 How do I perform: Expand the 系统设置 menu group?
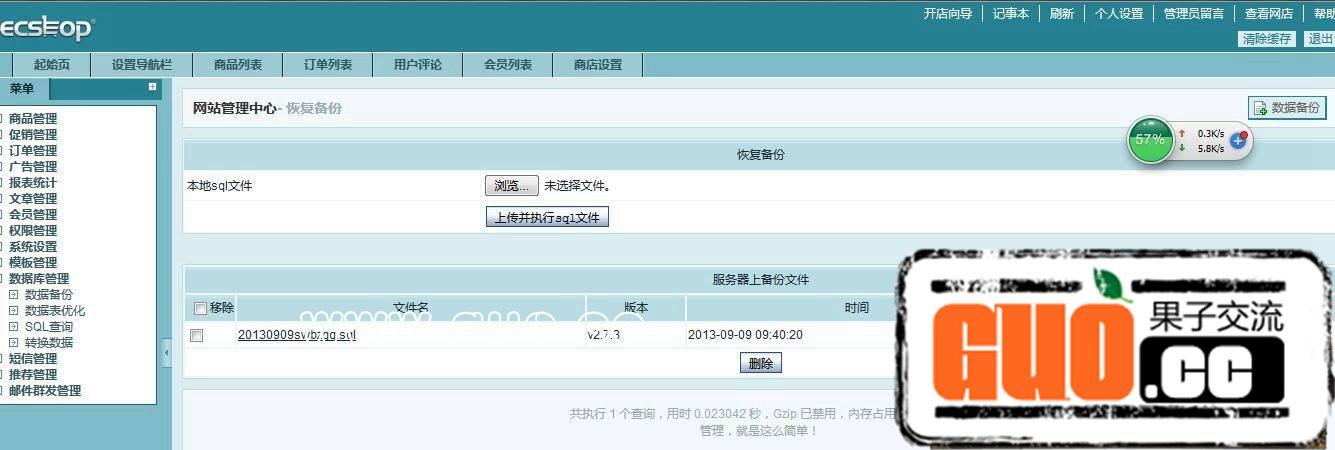point(32,247)
